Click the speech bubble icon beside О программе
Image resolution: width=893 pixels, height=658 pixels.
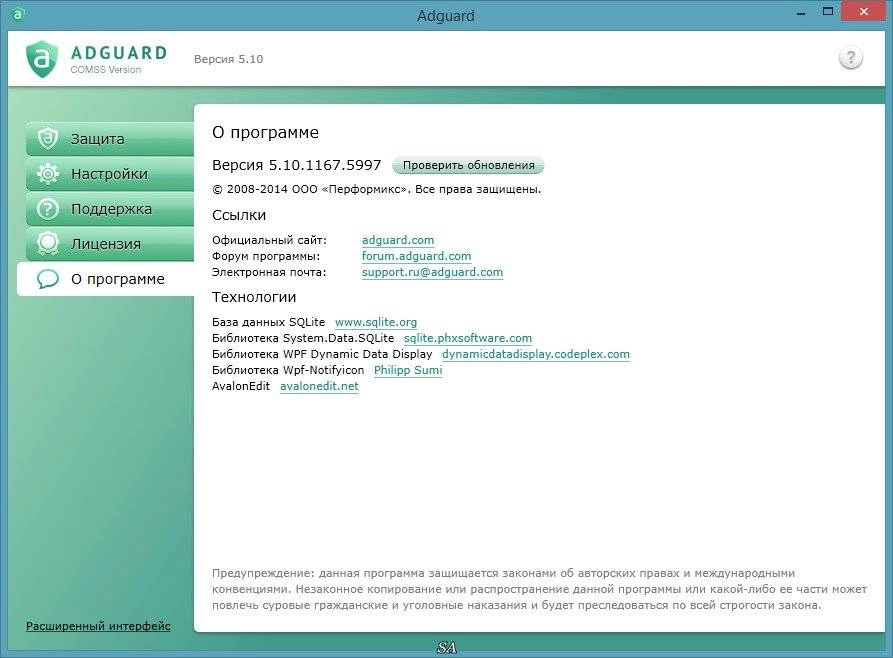tap(48, 279)
